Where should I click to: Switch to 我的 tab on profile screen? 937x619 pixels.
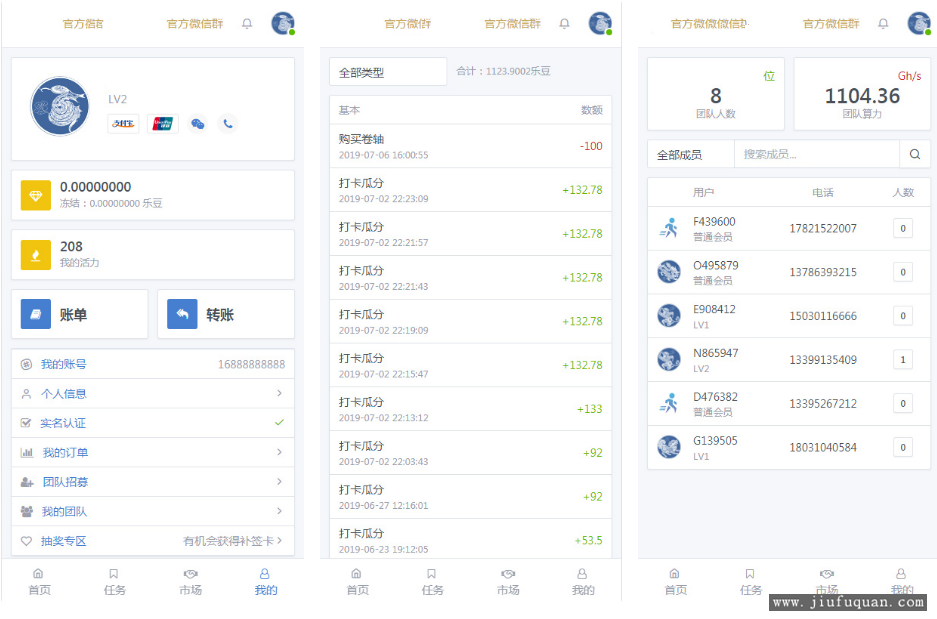coord(265,581)
